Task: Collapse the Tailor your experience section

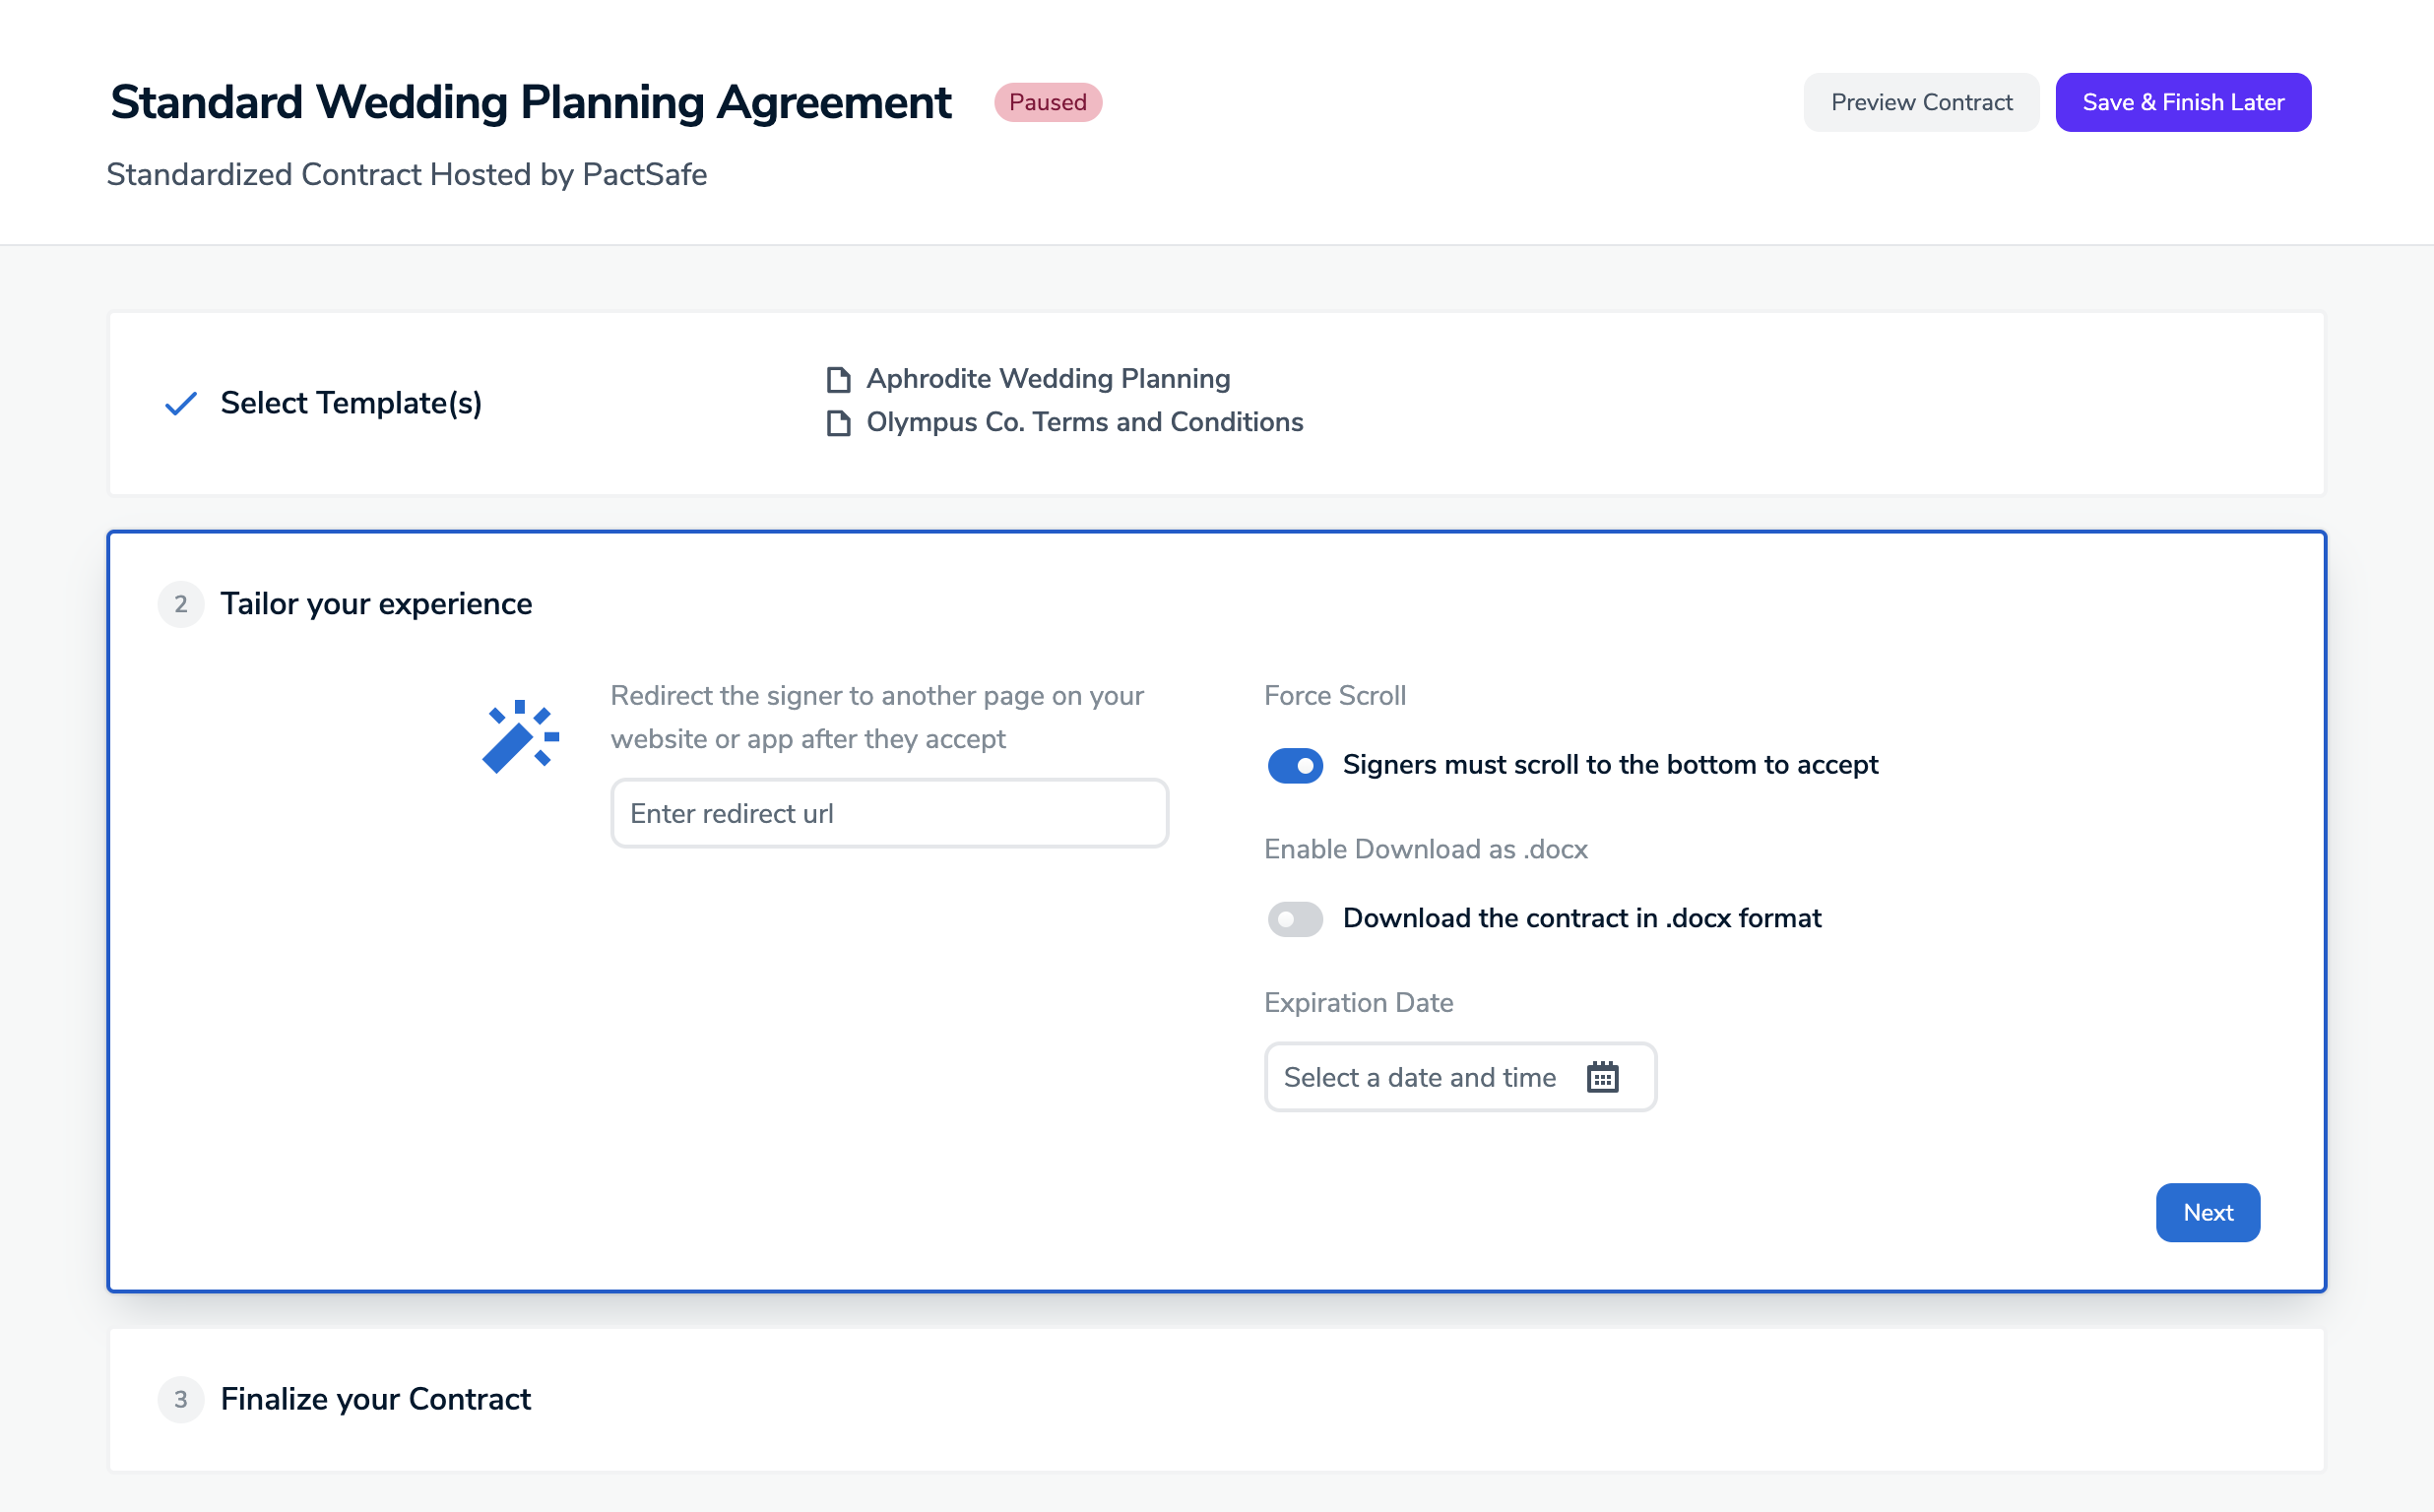Action: (x=376, y=604)
